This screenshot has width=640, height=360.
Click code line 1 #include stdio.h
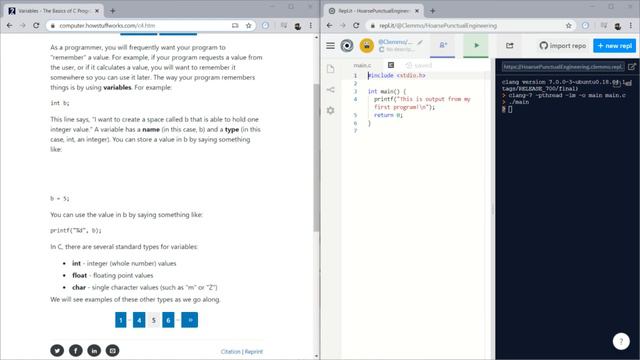(396, 76)
